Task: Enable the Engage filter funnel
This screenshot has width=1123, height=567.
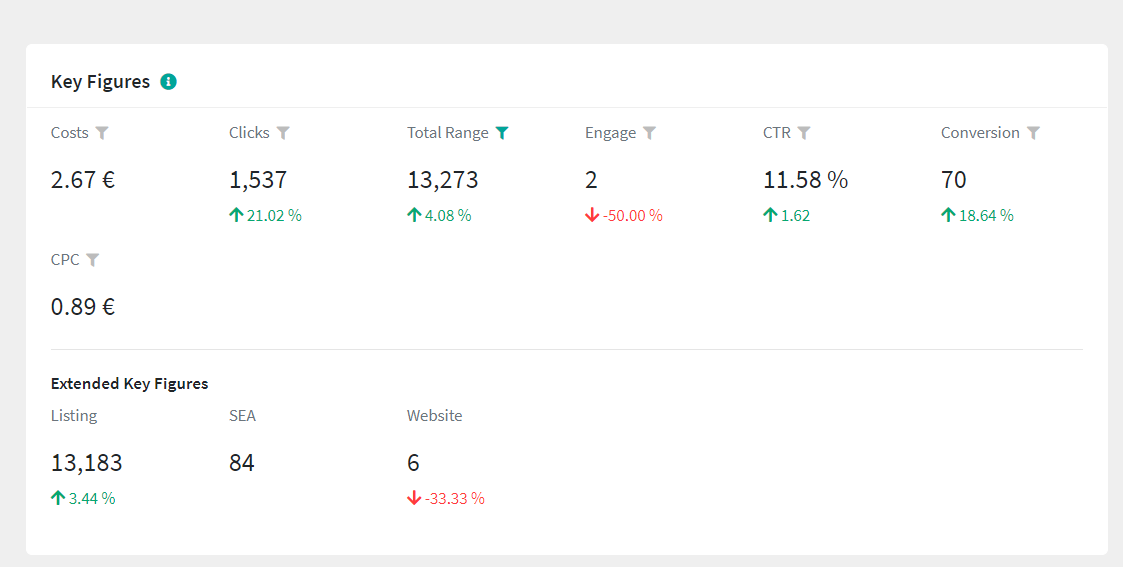Action: click(x=649, y=133)
